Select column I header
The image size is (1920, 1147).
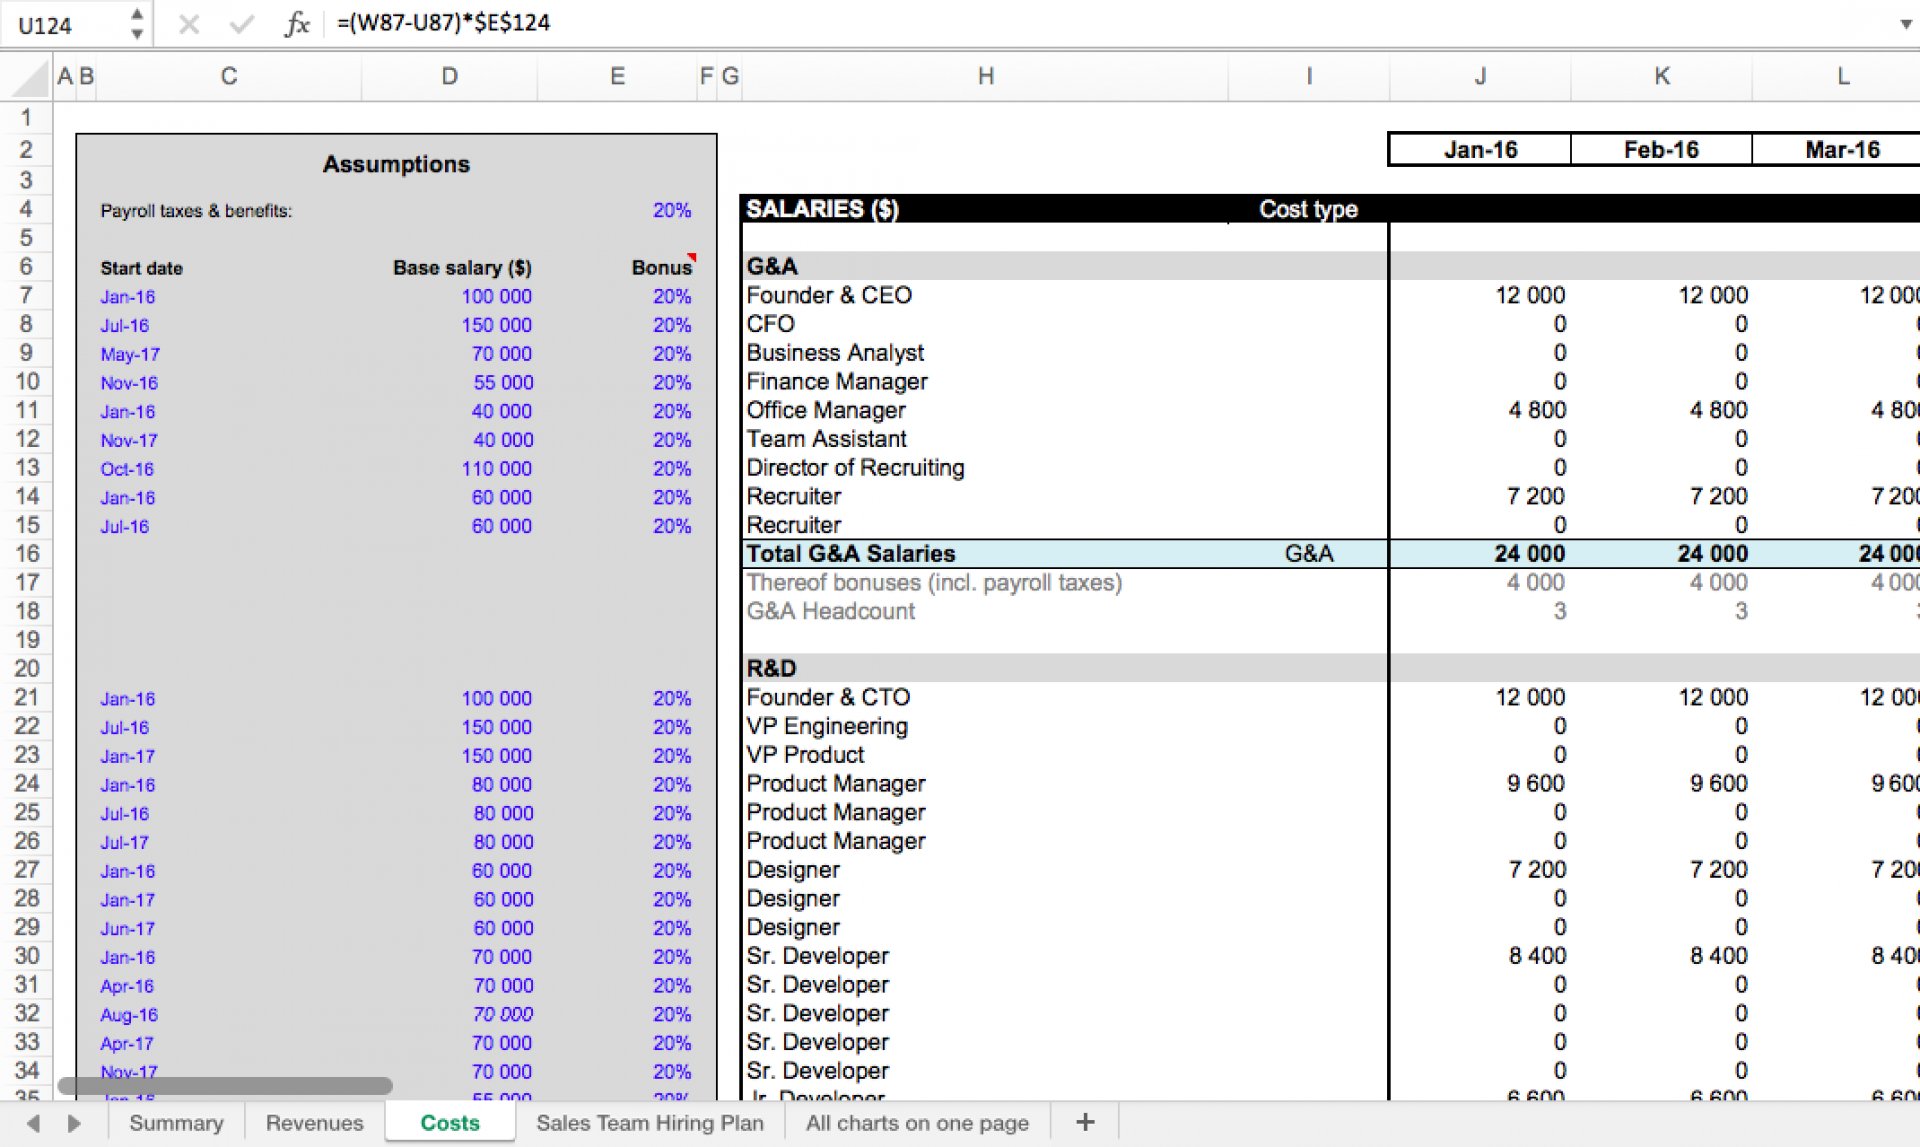[1308, 76]
